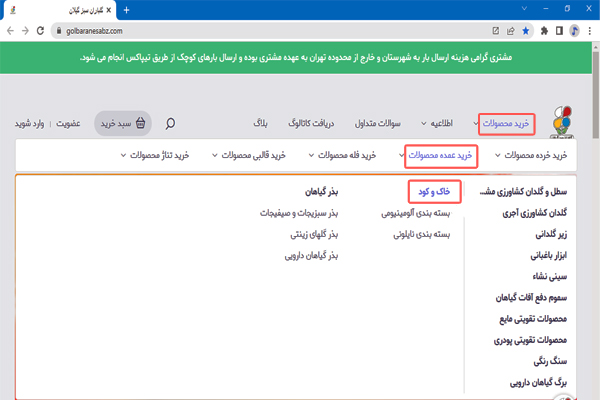Open بذر سبزیجات و صیفیجات link
This screenshot has height=400, width=600.
click(x=299, y=213)
